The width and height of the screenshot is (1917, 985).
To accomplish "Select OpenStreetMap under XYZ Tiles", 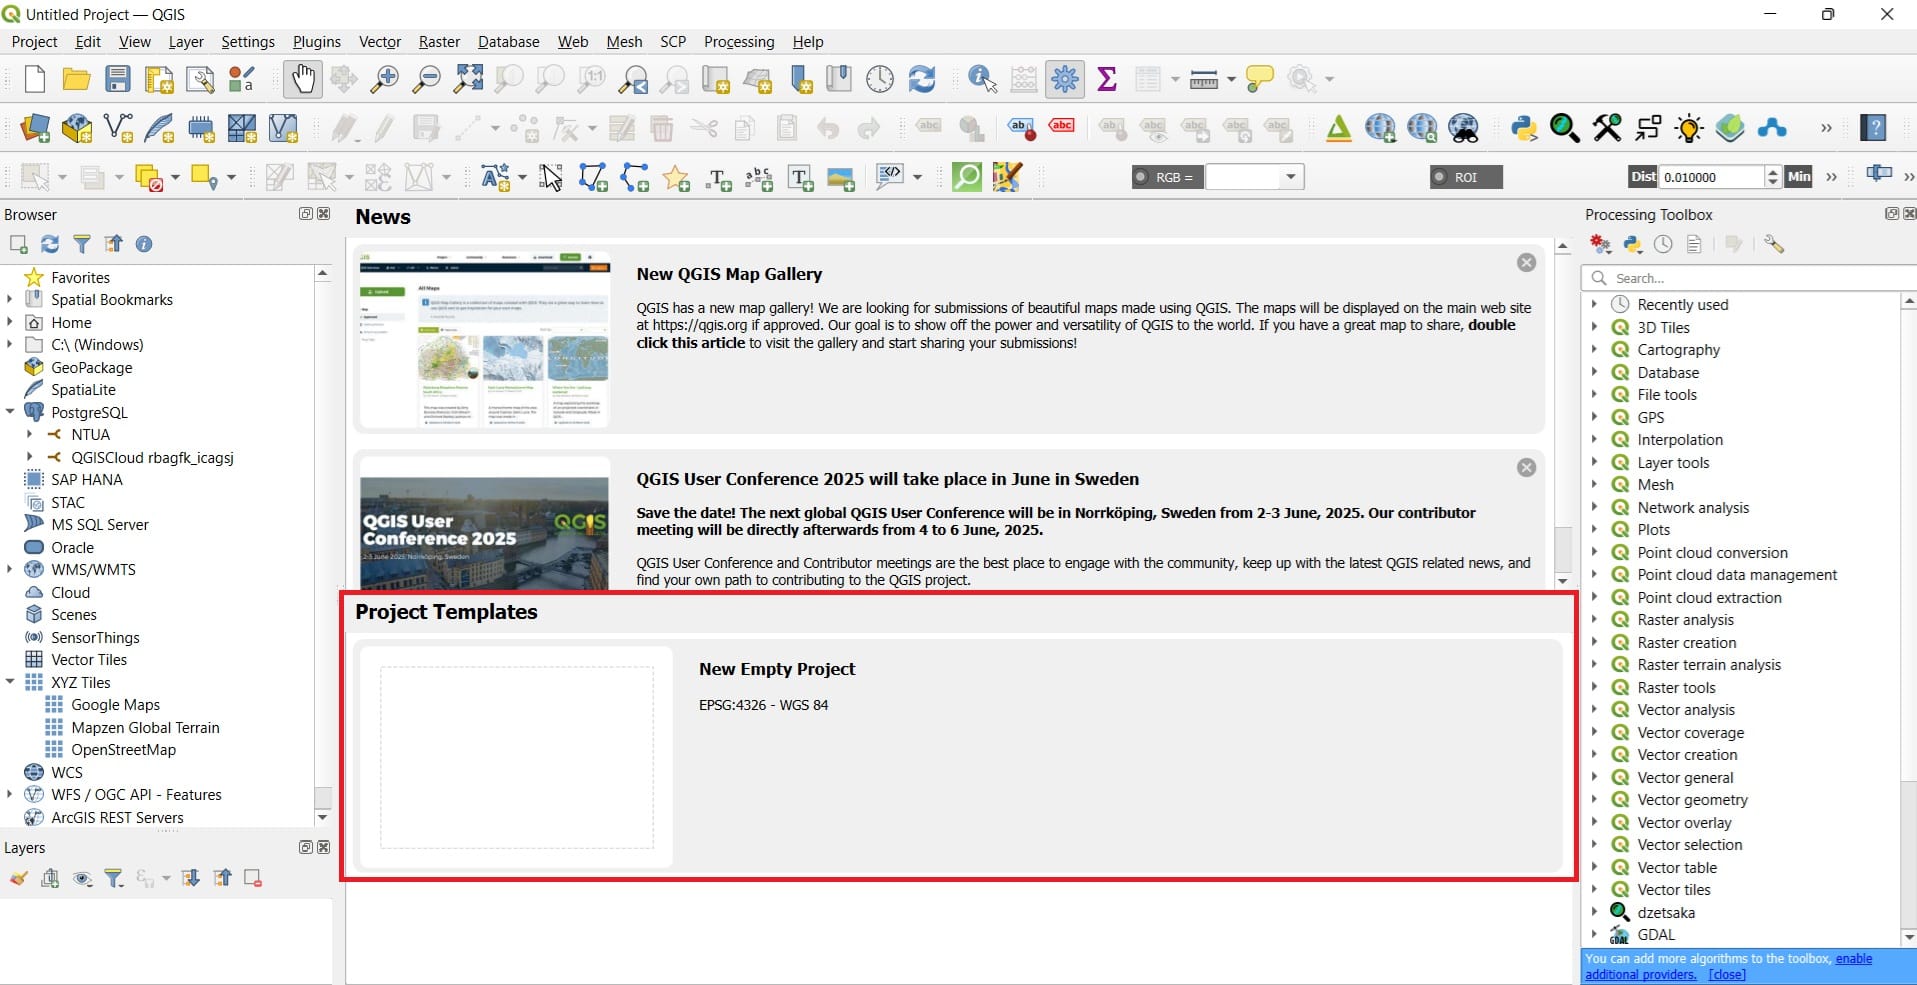I will tap(123, 750).
